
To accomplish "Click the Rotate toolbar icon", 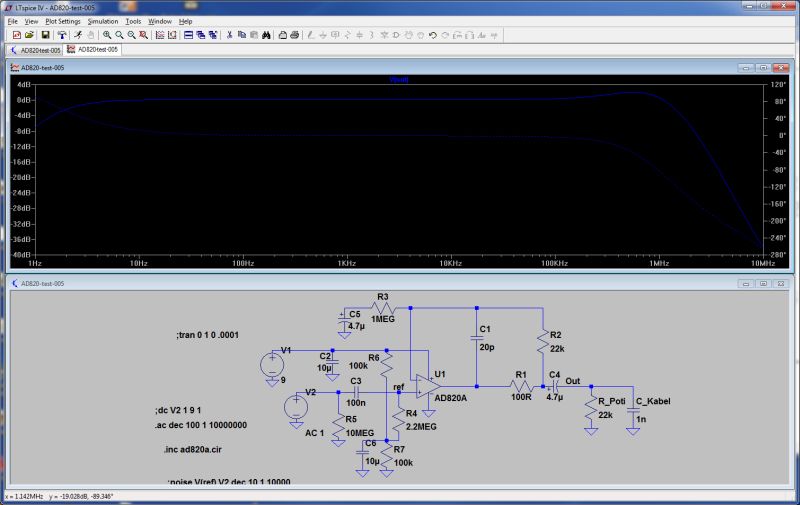I will (458, 35).
